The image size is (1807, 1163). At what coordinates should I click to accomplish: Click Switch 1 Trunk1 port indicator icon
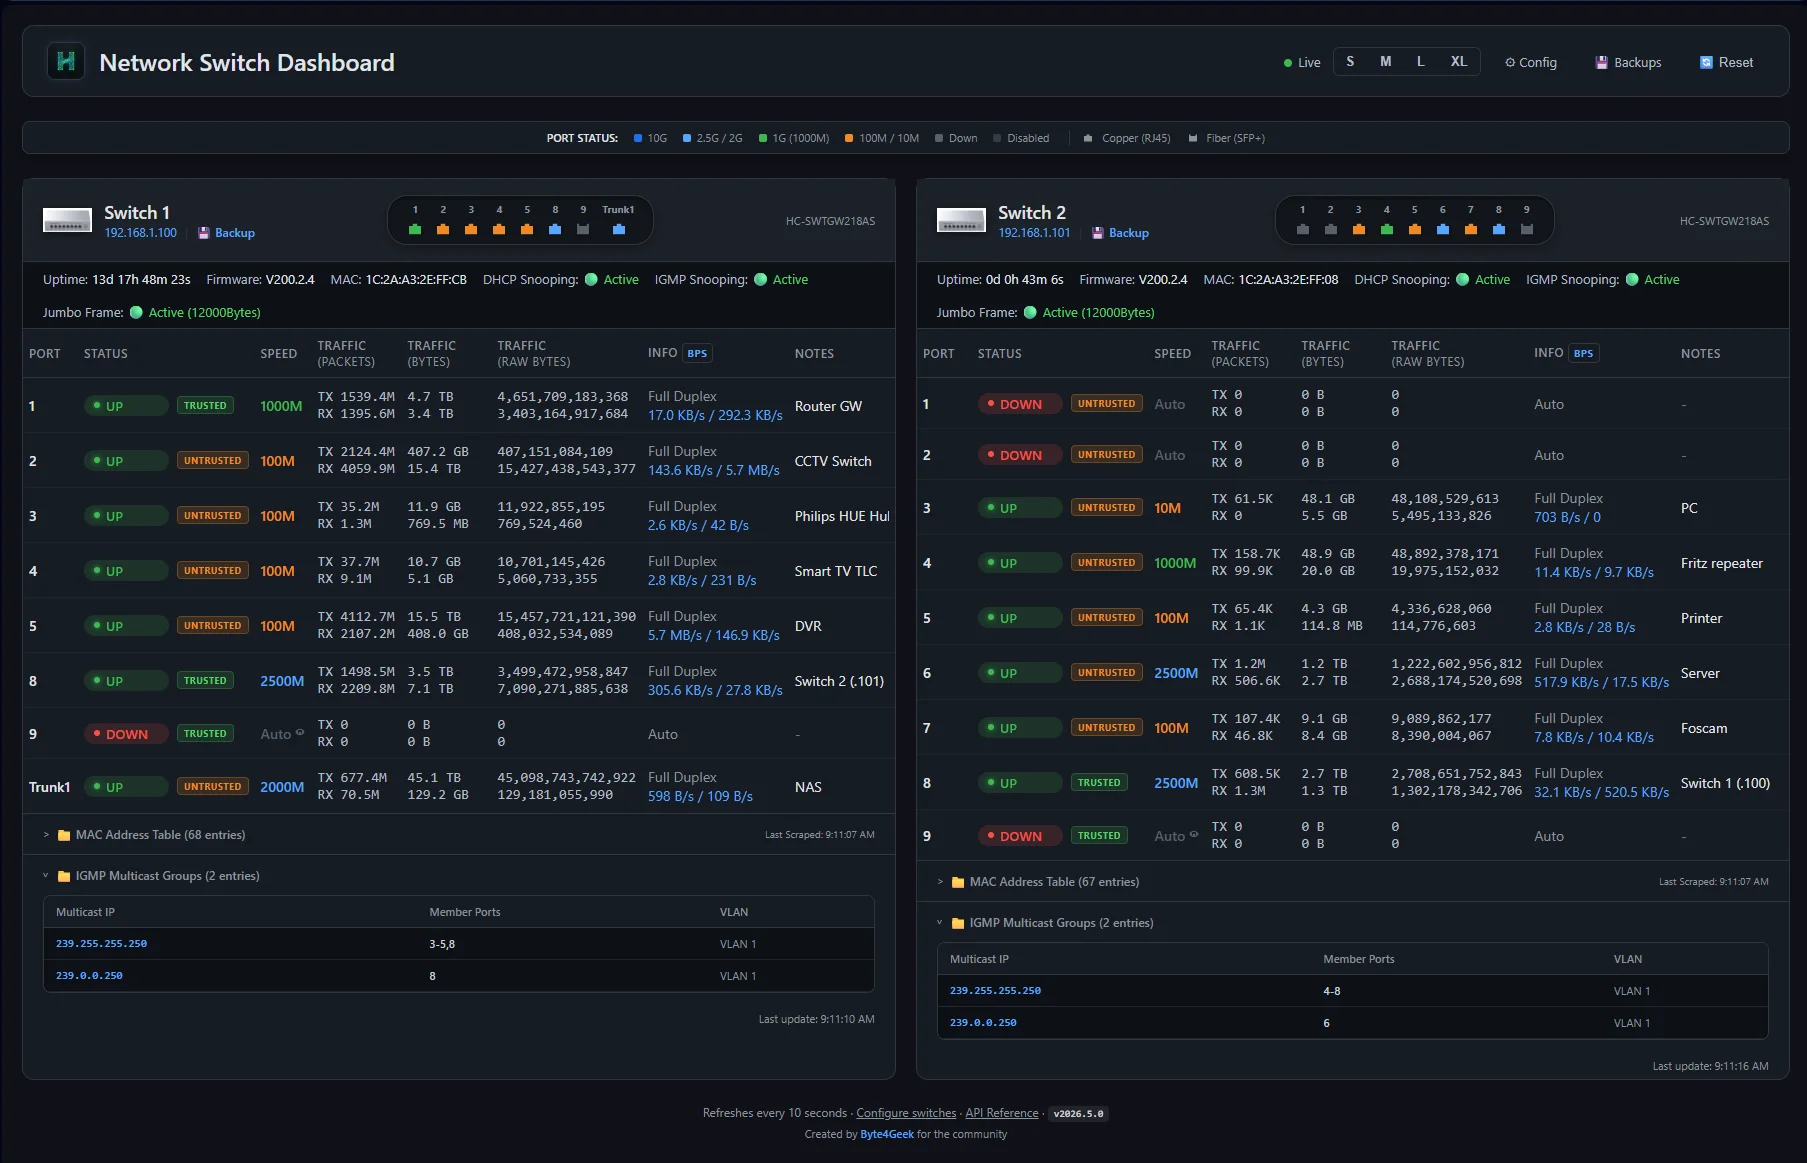coord(618,229)
